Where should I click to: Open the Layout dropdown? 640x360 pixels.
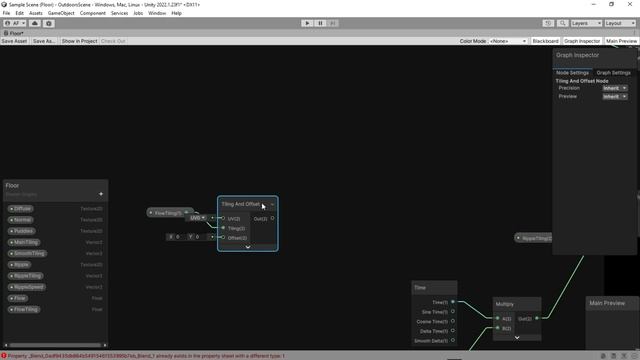[620, 23]
